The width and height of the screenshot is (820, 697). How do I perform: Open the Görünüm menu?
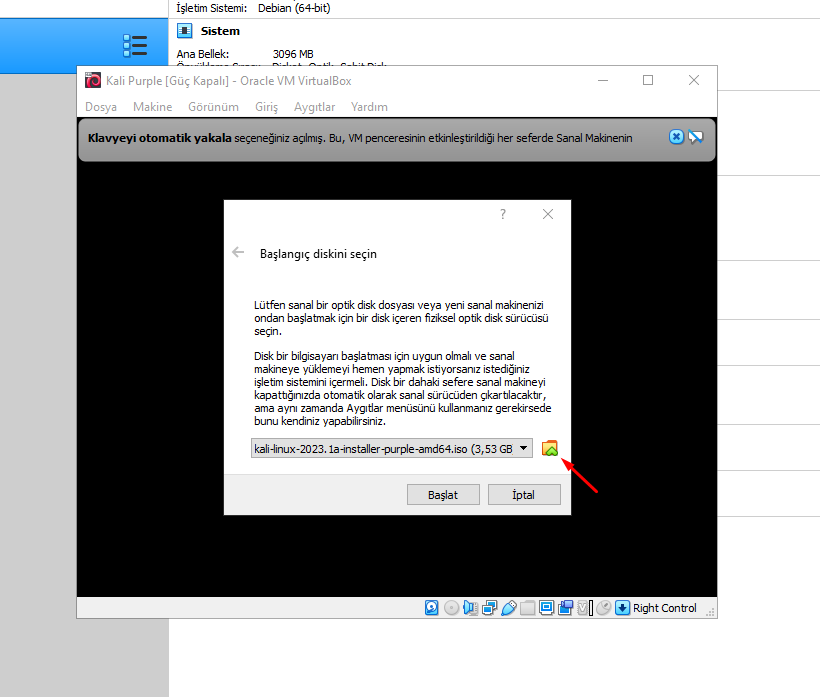(213, 107)
